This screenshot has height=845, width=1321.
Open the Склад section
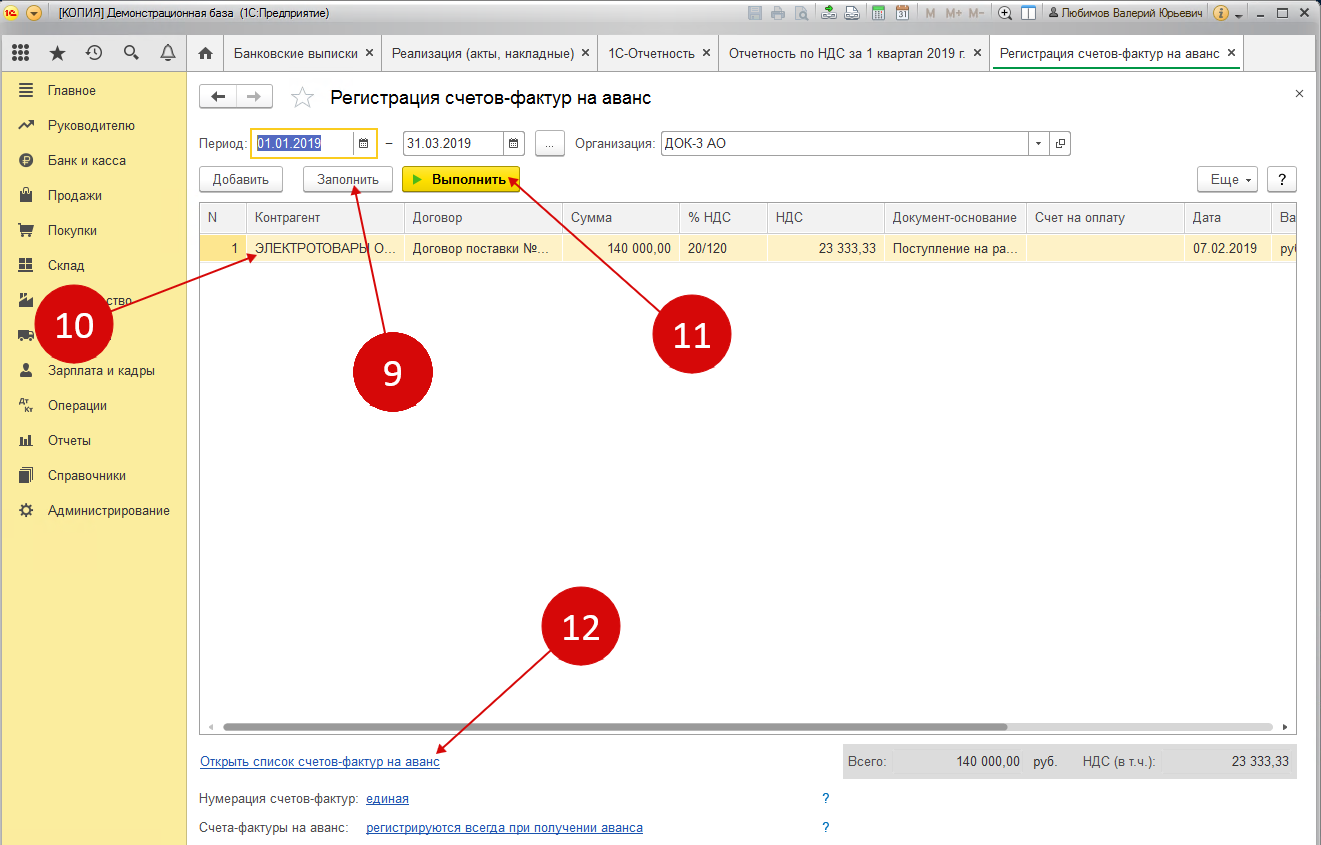tap(66, 265)
